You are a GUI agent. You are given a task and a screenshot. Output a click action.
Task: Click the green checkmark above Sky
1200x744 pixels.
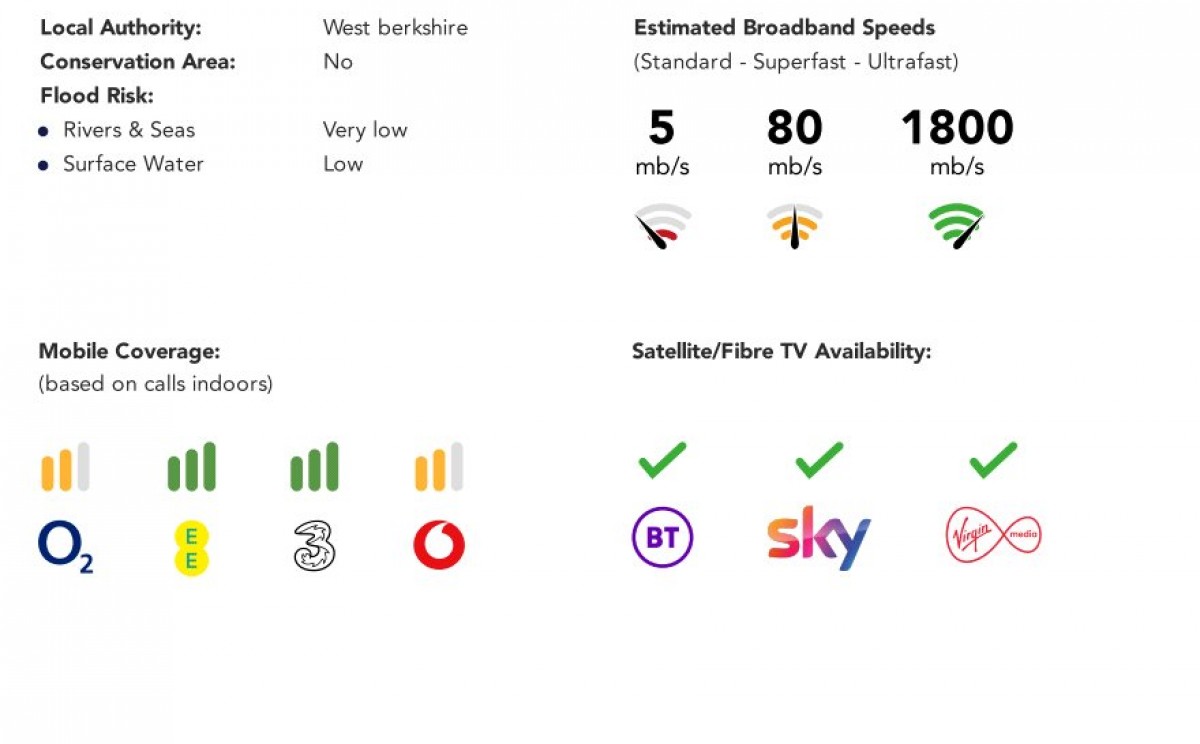(819, 459)
